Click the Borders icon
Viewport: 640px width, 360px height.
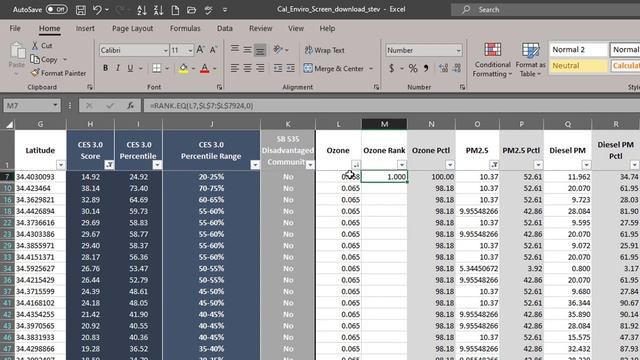click(x=156, y=68)
